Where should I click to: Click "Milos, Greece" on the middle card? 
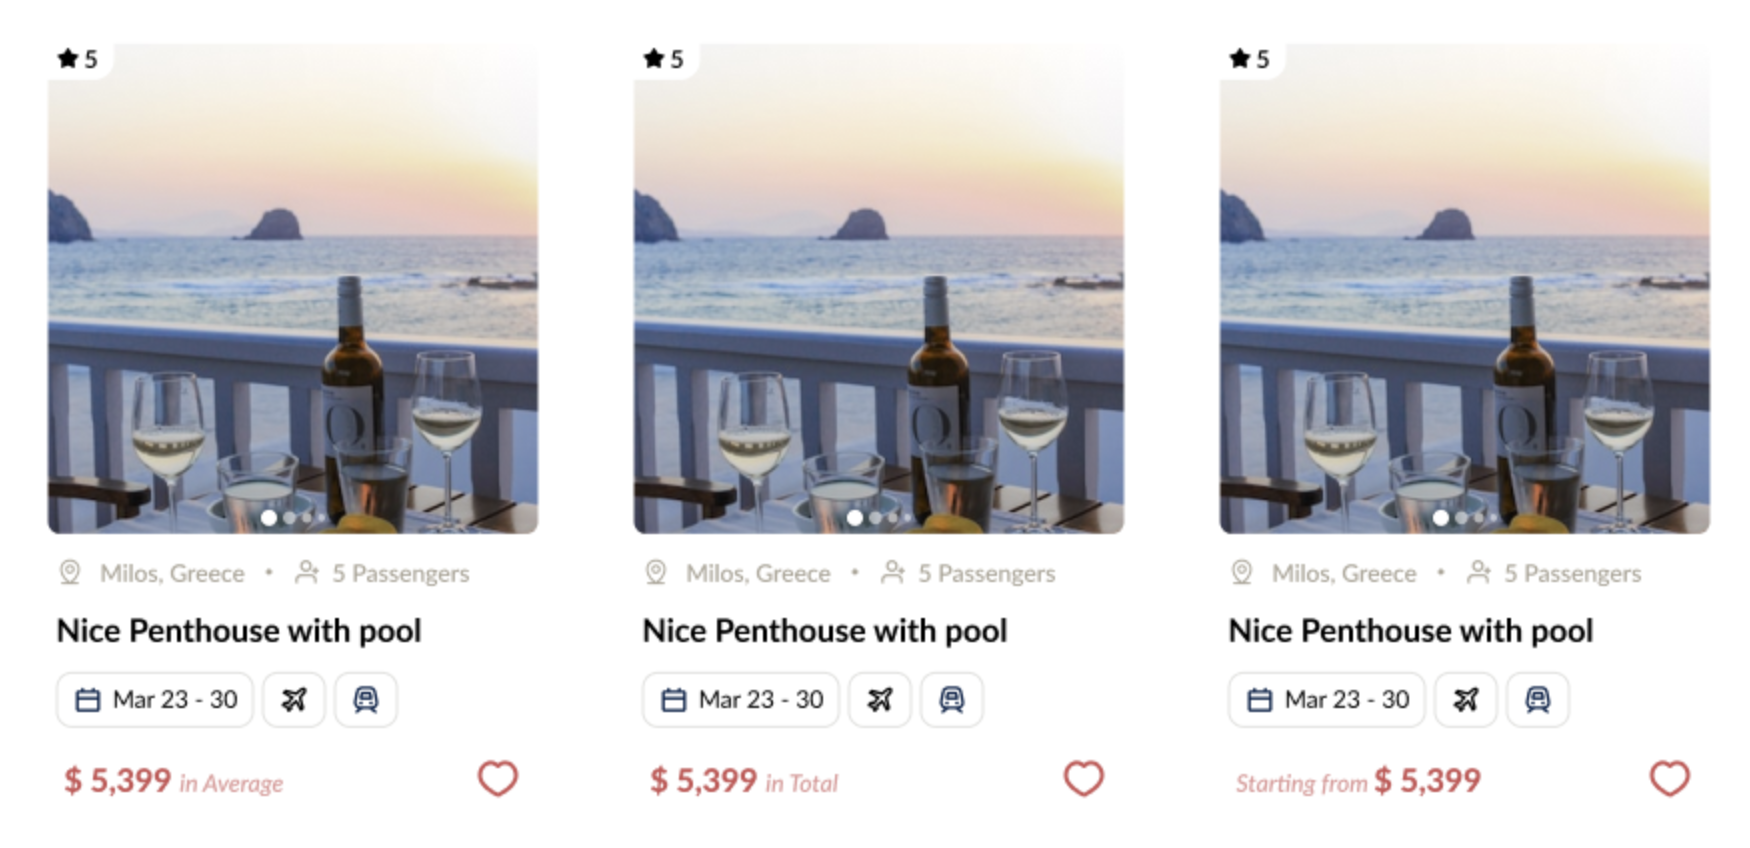[x=758, y=573]
